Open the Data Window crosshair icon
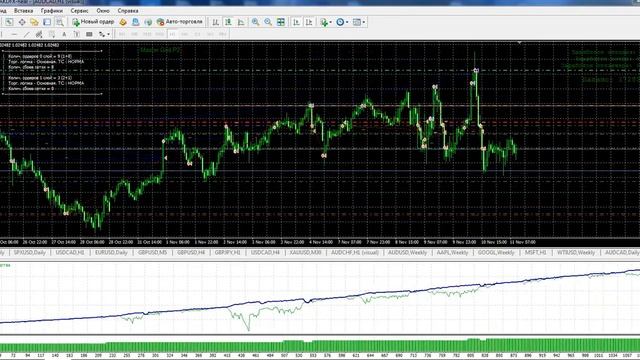 [22, 22]
